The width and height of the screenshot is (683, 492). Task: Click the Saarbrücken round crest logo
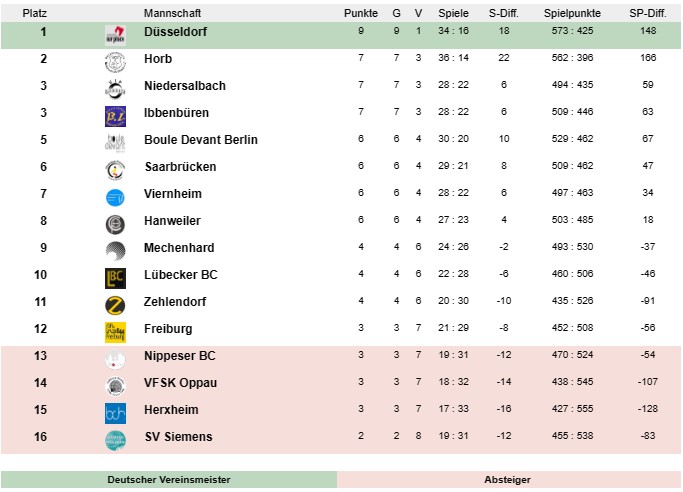click(115, 170)
